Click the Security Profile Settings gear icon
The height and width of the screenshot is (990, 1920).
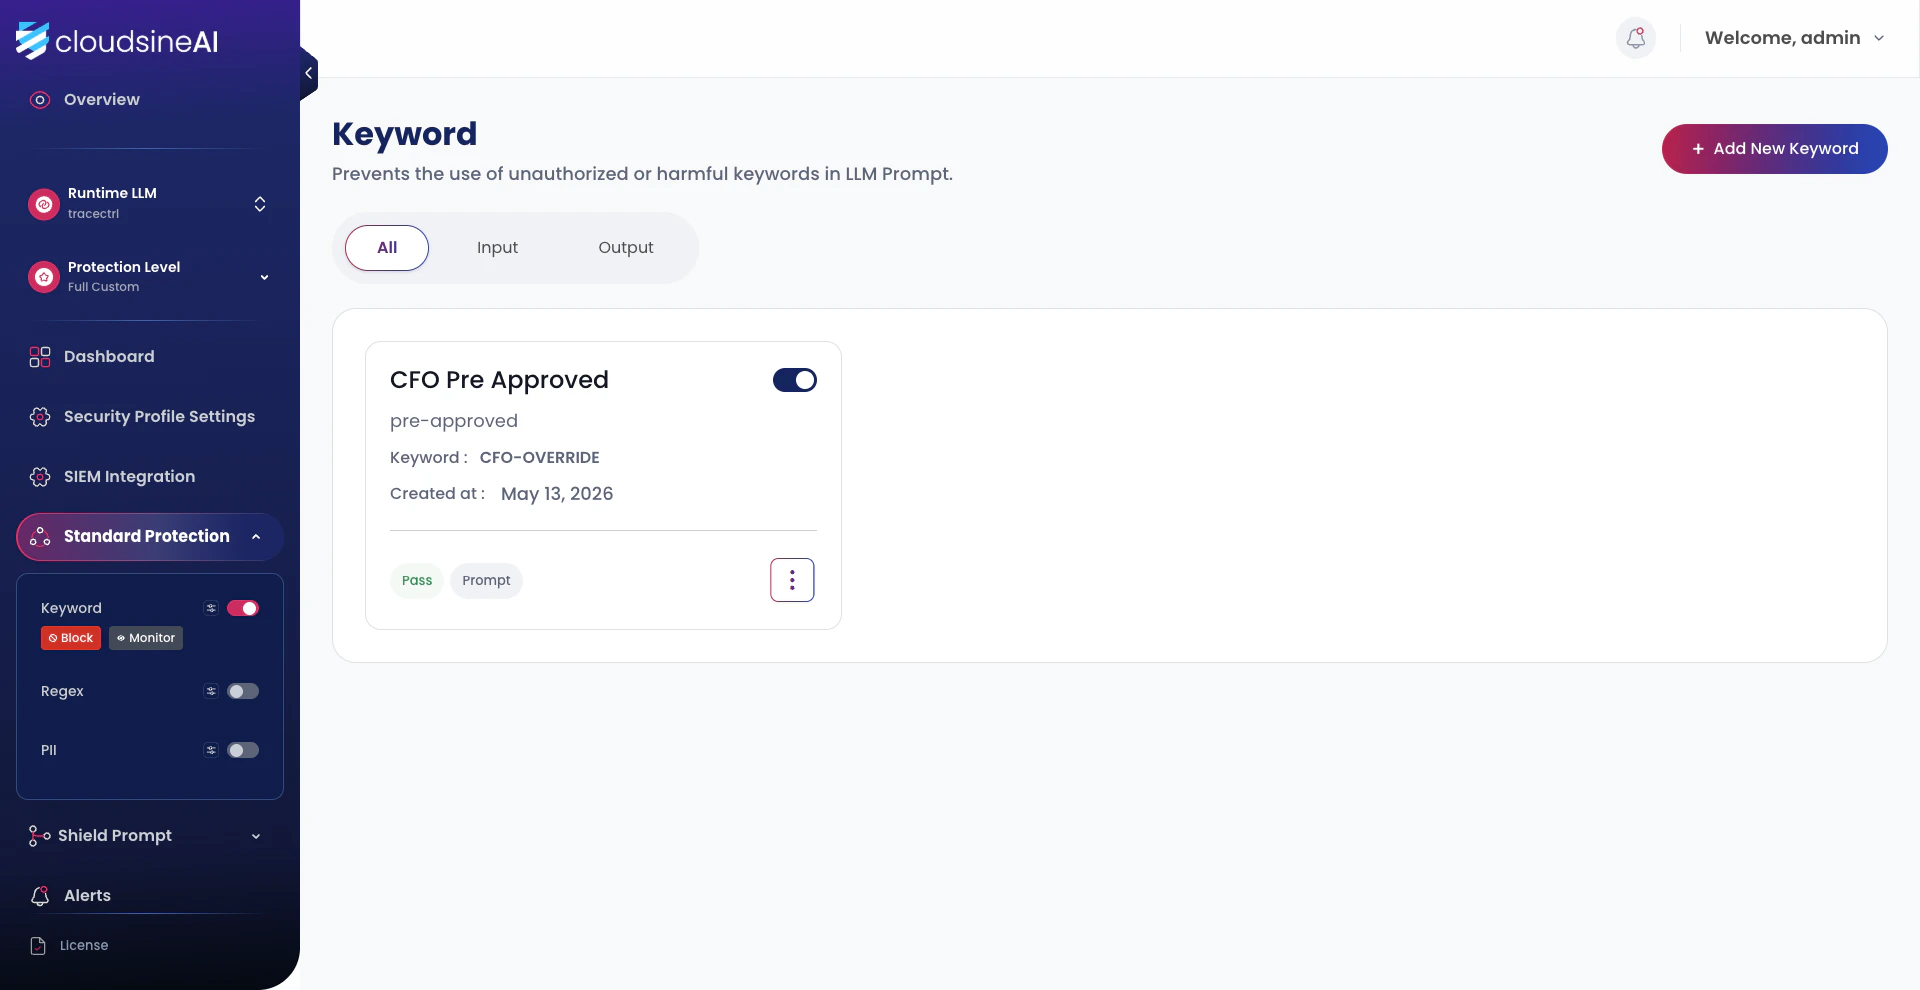pyautogui.click(x=40, y=417)
